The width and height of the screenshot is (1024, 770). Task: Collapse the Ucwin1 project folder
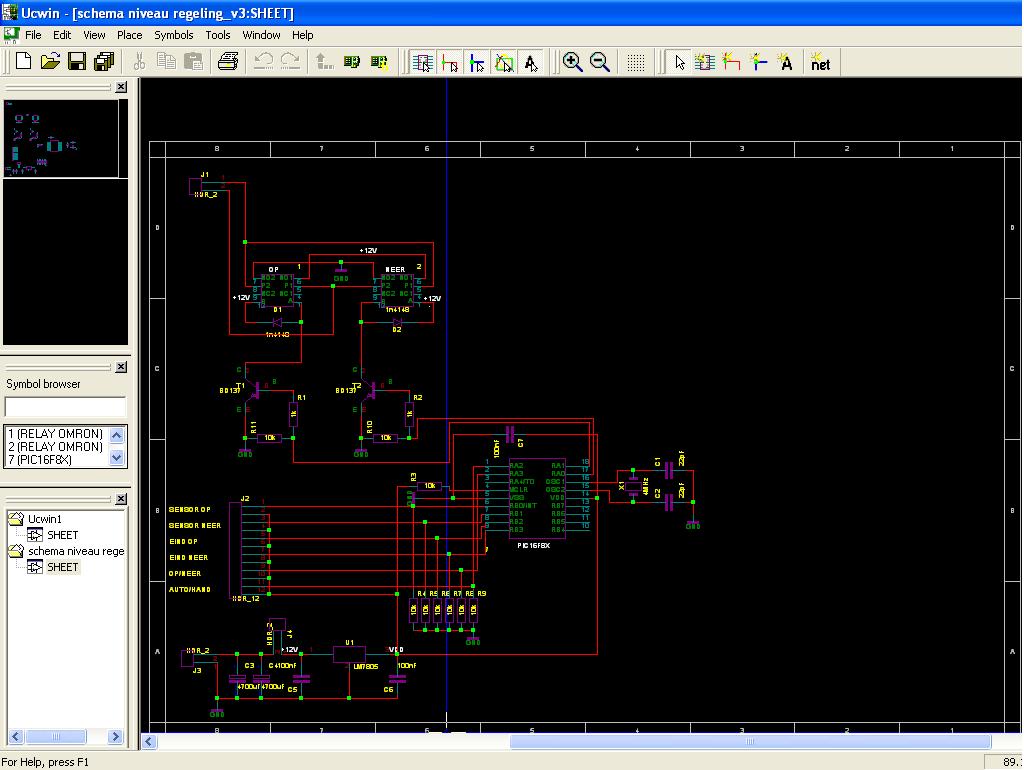point(16,519)
